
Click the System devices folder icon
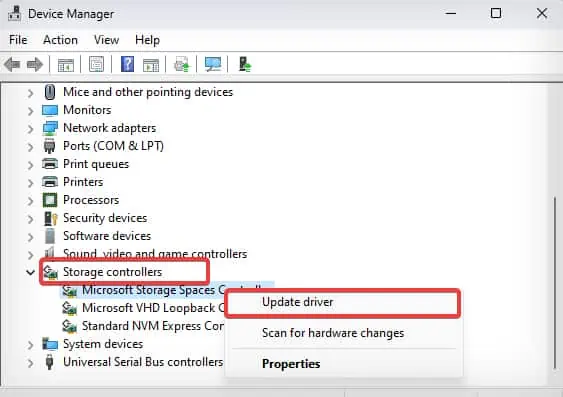click(50, 344)
